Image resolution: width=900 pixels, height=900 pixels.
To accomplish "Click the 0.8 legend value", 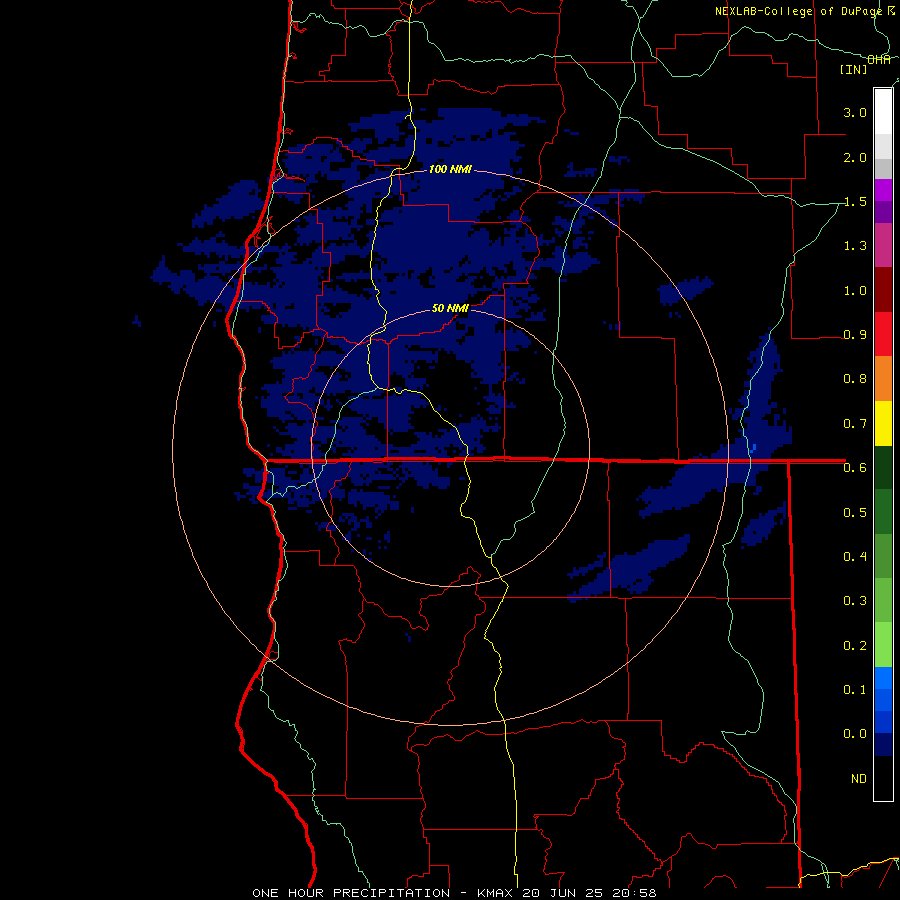I will click(855, 379).
